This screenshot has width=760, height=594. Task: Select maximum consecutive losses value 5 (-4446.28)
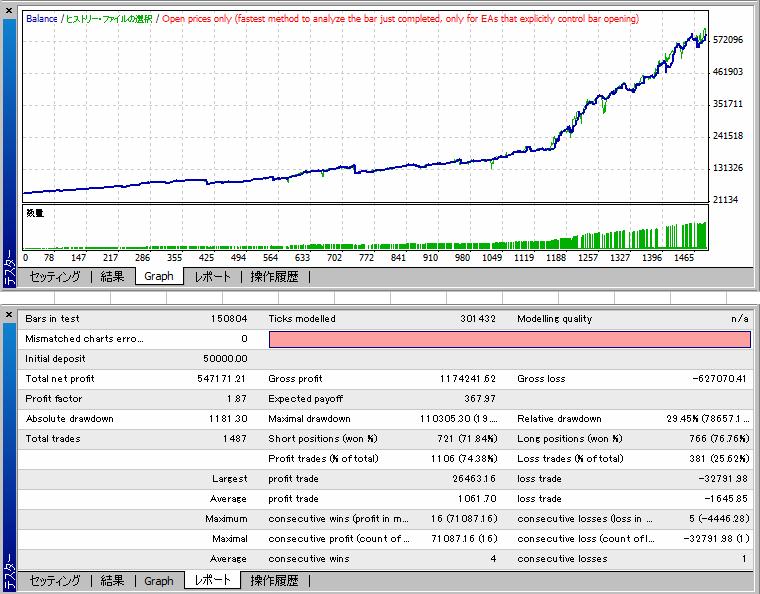click(719, 519)
